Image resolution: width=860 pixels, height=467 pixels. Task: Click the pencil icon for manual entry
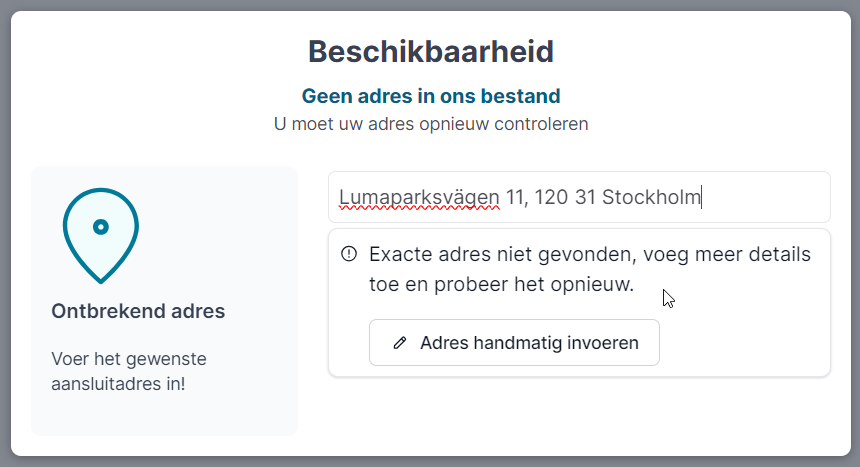click(400, 343)
